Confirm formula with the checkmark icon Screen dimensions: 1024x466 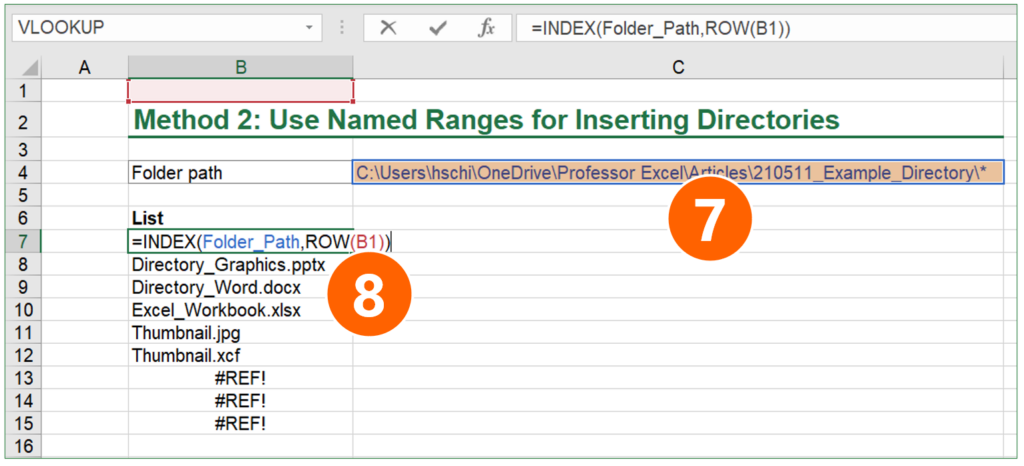pos(437,28)
